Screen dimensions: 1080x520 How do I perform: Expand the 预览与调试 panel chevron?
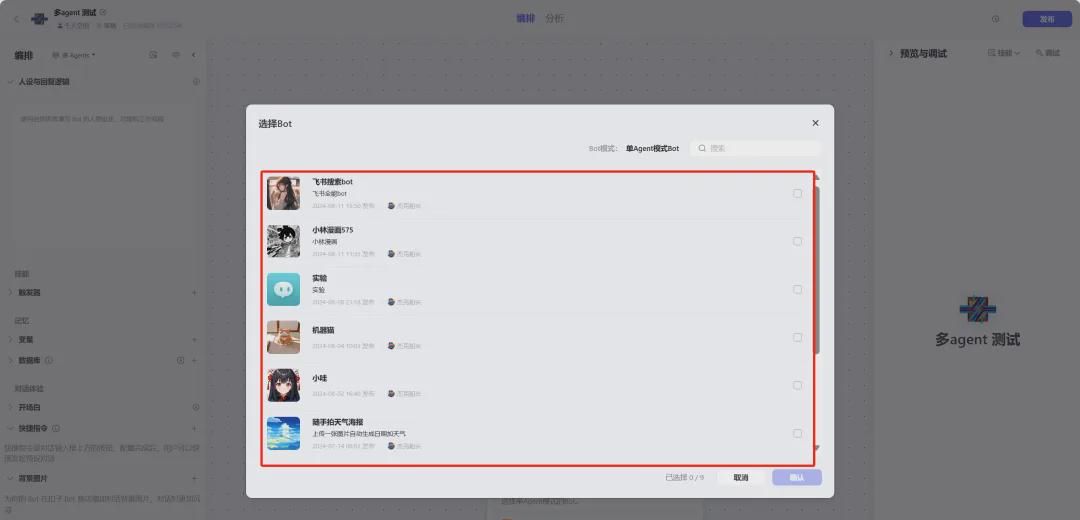pyautogui.click(x=891, y=53)
